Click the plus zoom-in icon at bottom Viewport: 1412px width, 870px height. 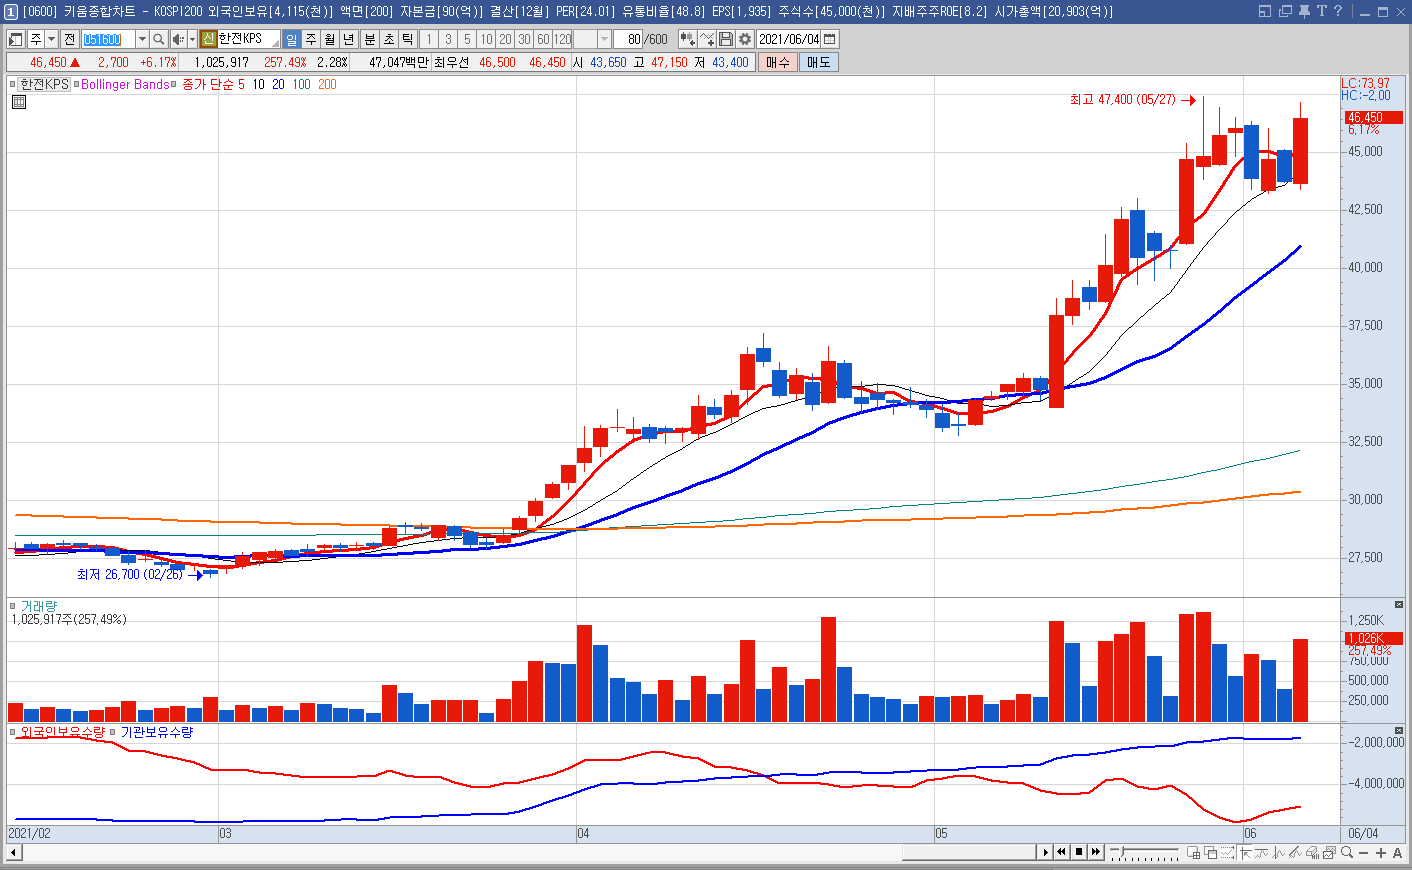point(1381,853)
